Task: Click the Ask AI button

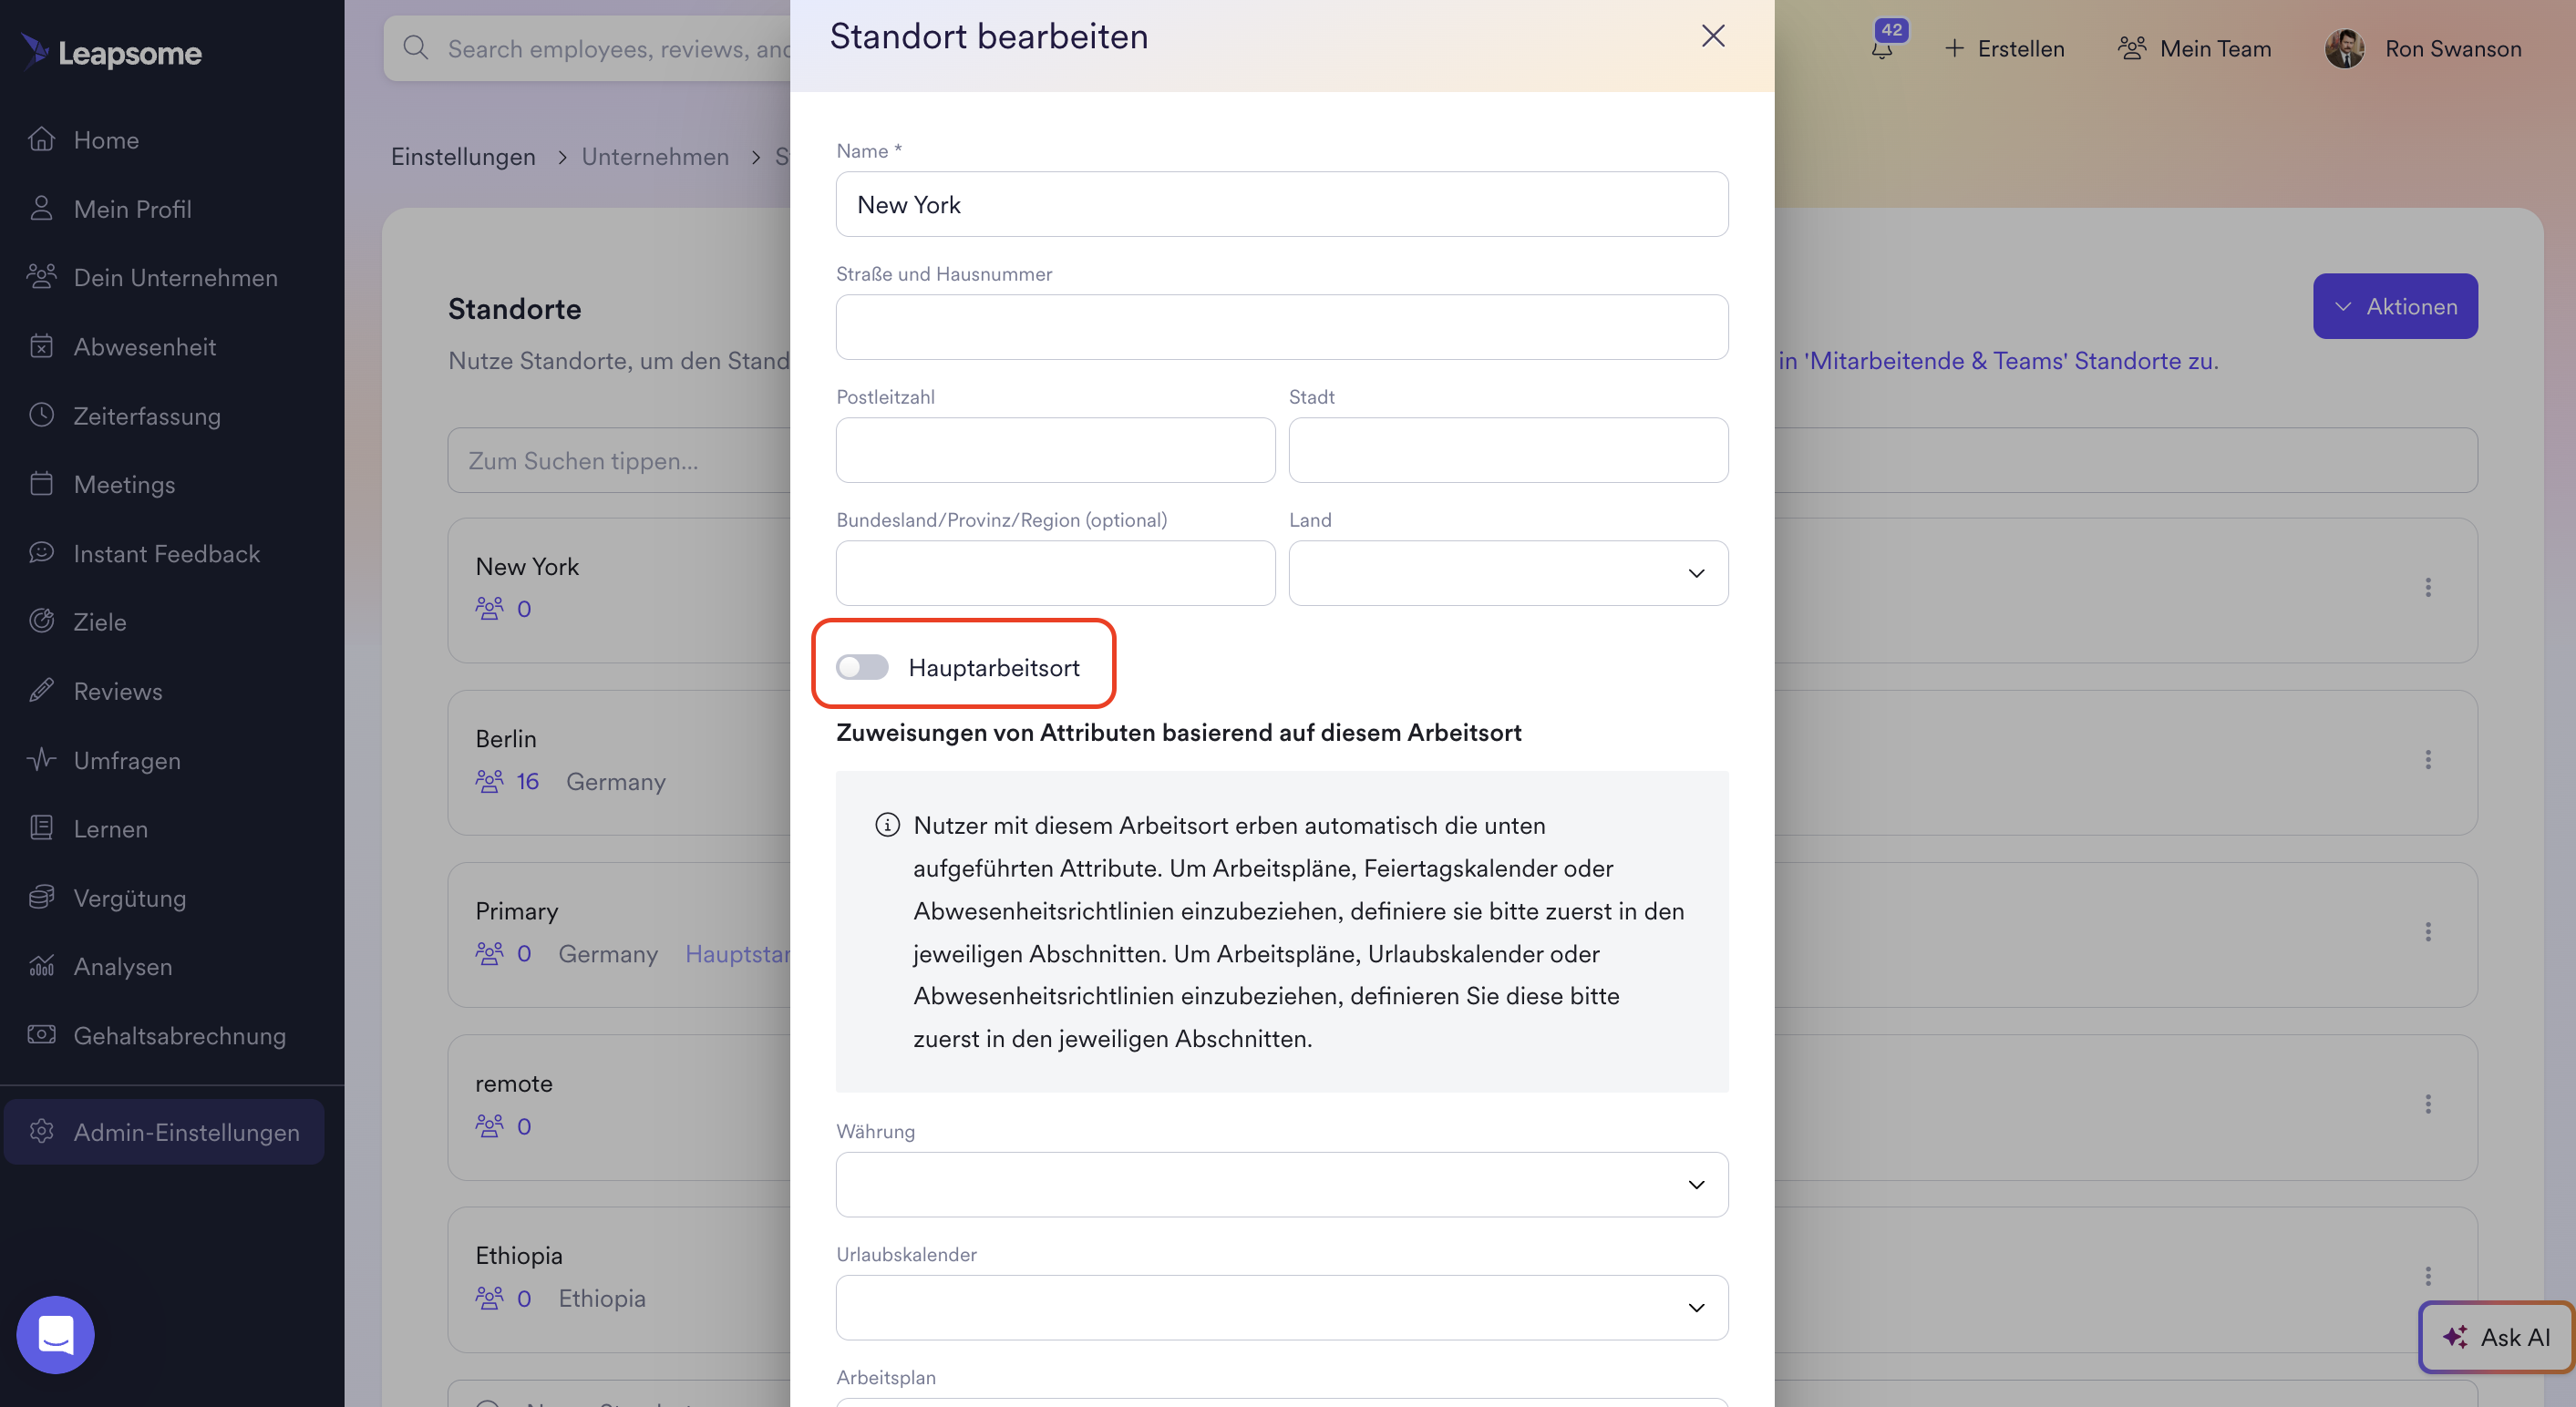Action: point(2496,1337)
